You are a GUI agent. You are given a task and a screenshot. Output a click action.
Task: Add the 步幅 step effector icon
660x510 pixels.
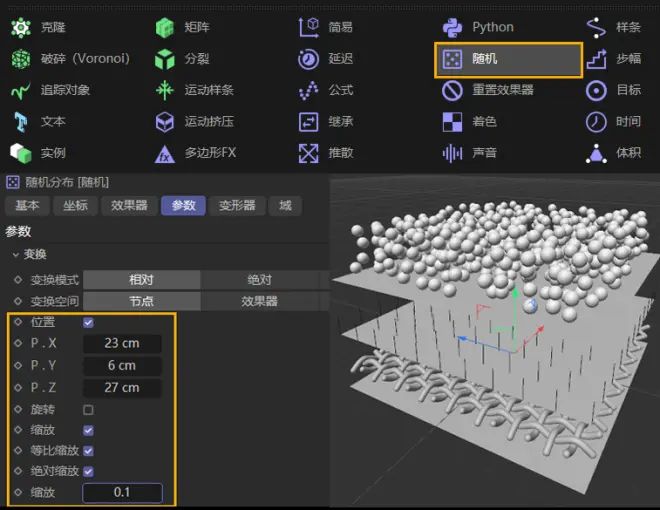[x=596, y=59]
